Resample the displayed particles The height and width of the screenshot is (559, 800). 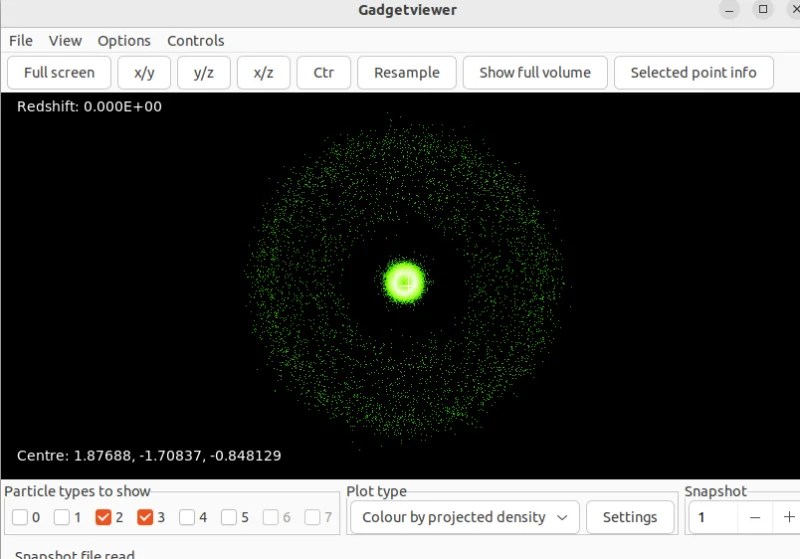click(x=406, y=72)
